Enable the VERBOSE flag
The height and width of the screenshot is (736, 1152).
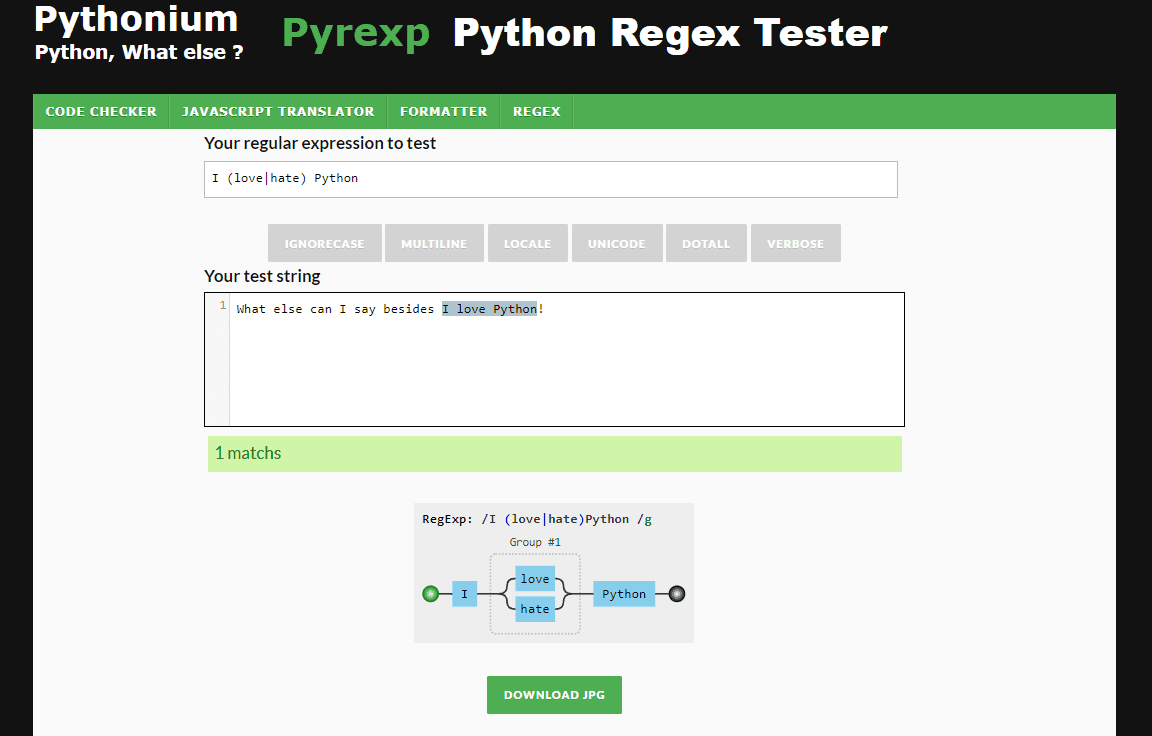(795, 243)
